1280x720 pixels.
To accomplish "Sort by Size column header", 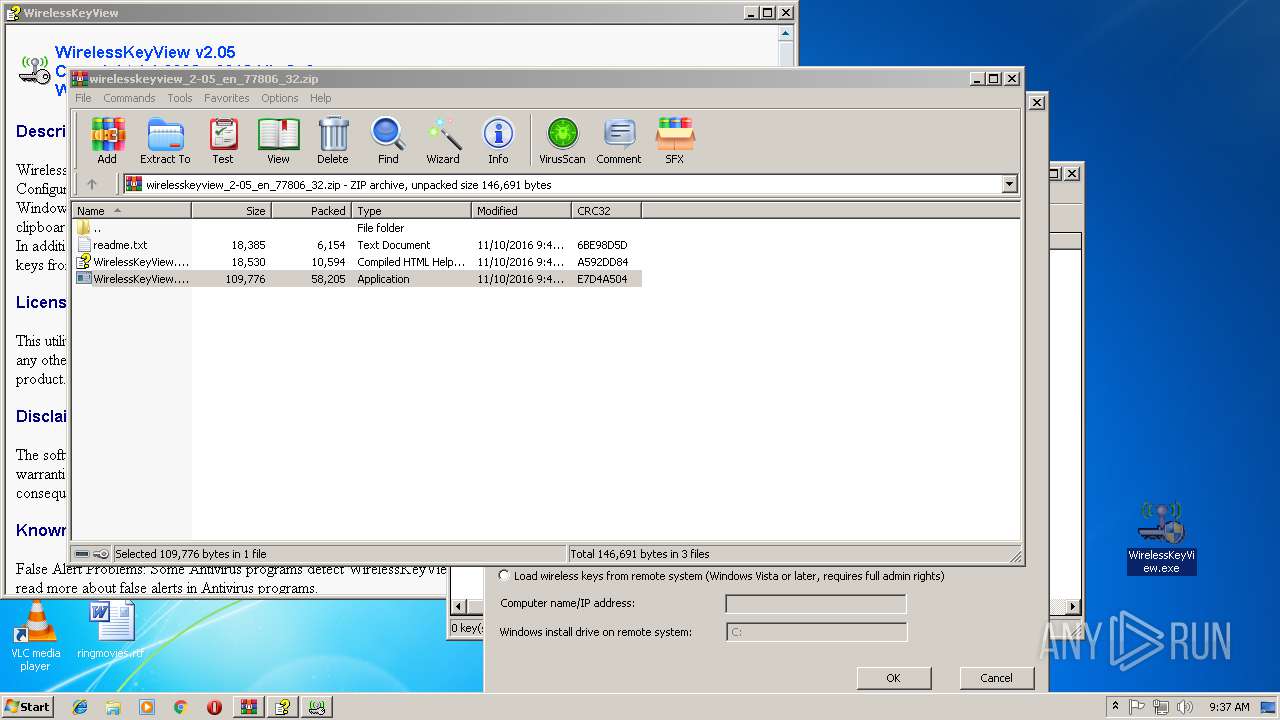I will pos(231,211).
